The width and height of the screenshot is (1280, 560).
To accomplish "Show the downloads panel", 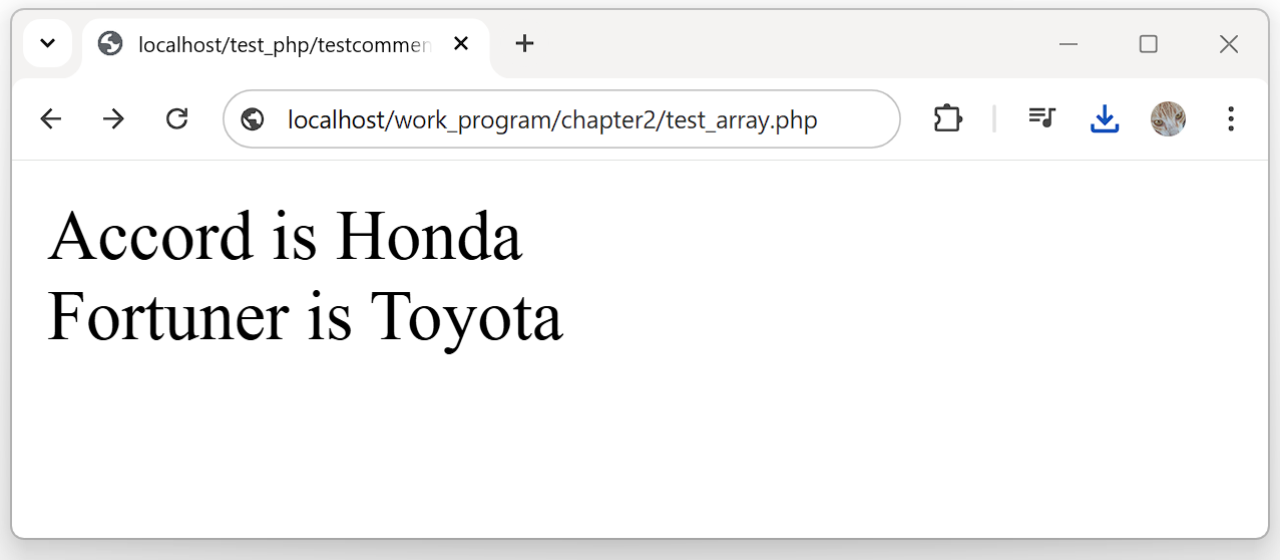I will (1104, 119).
